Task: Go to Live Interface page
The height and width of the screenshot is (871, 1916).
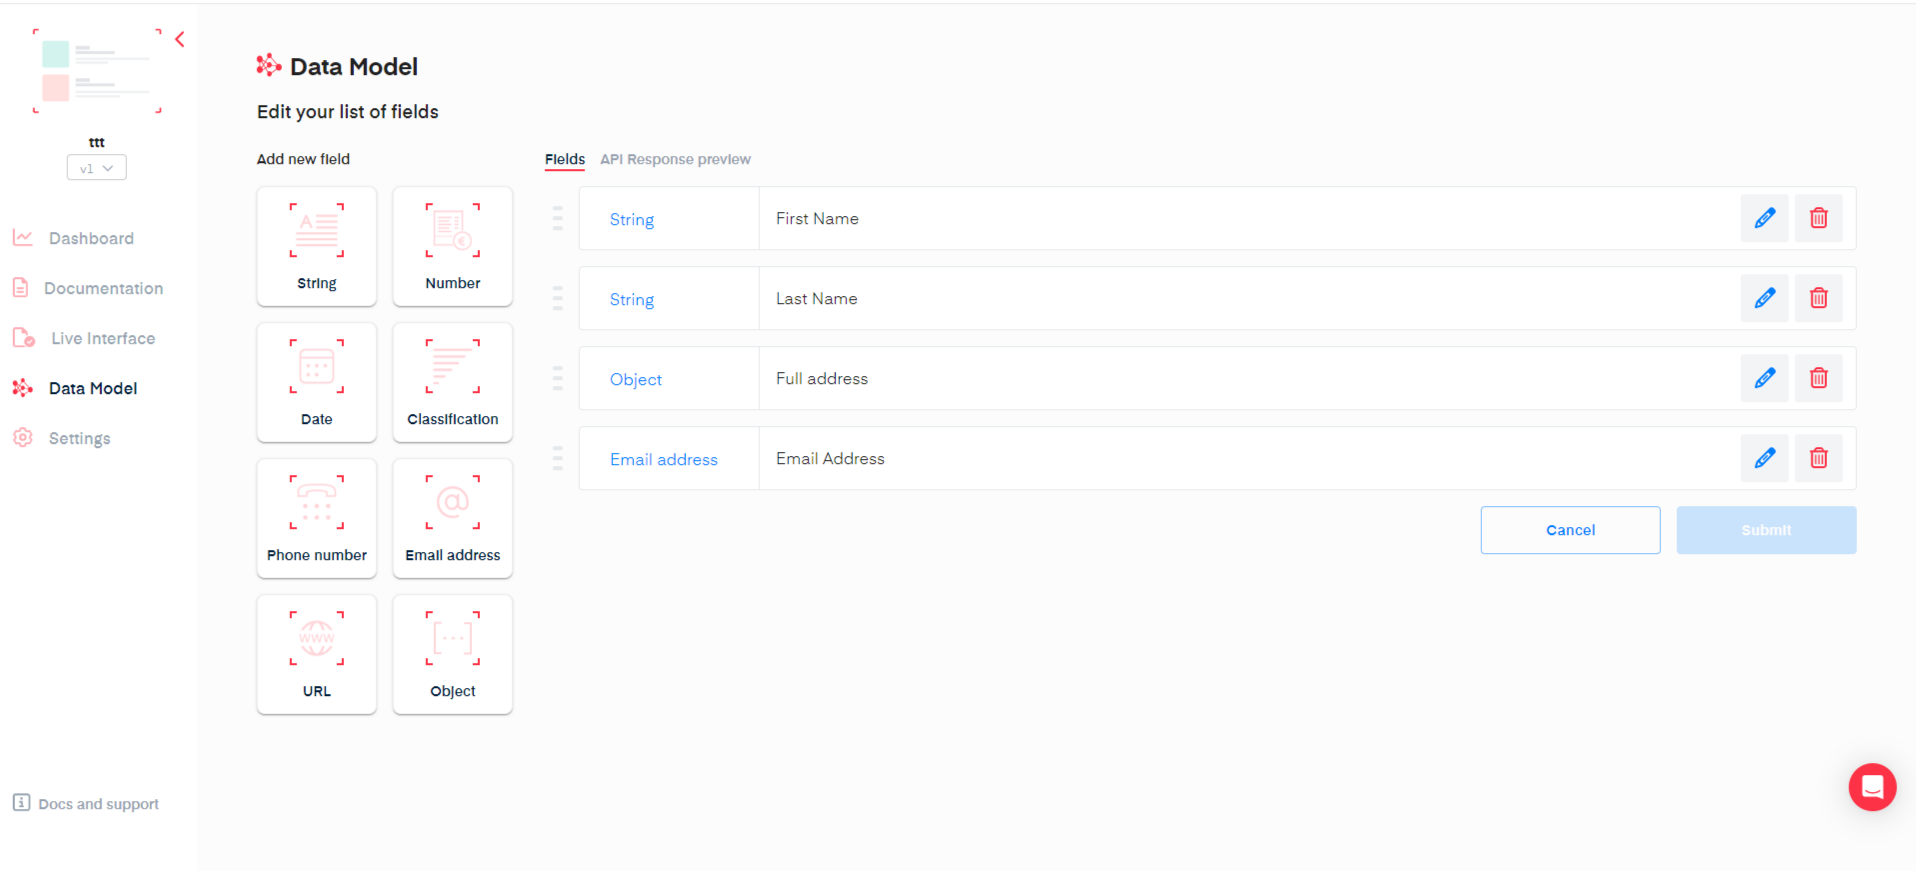Action: point(103,338)
